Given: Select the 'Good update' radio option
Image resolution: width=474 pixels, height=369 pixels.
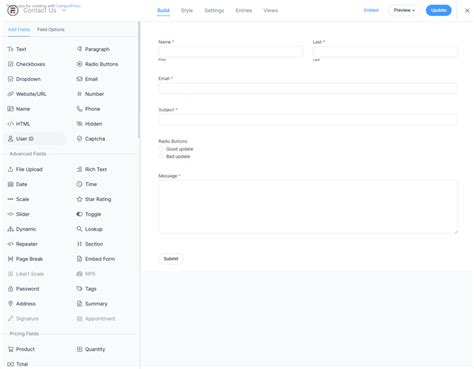Looking at the screenshot, I should click(162, 149).
